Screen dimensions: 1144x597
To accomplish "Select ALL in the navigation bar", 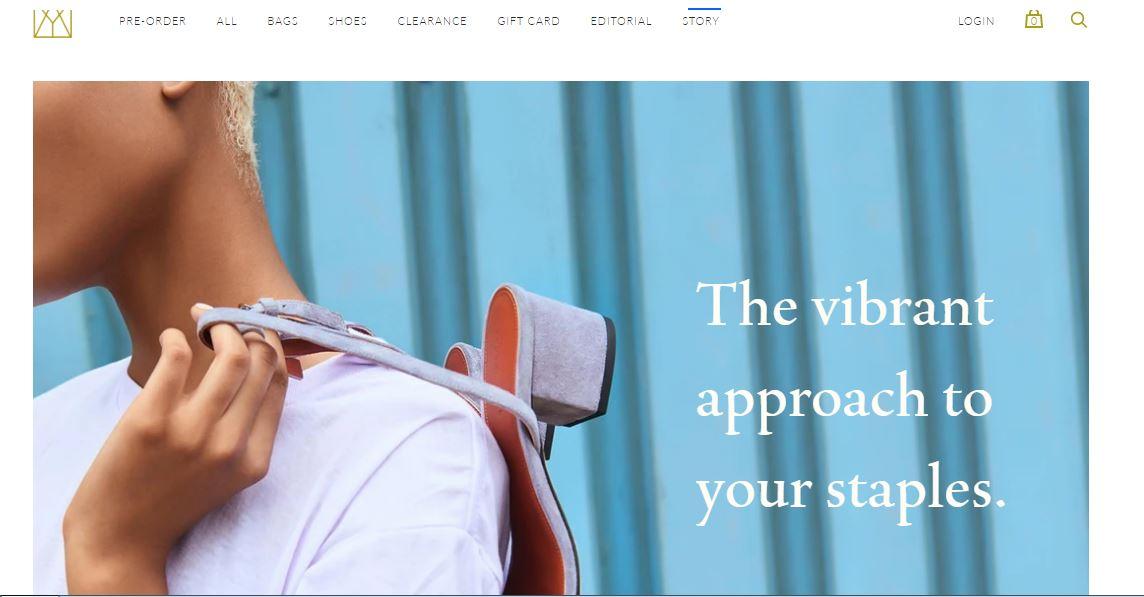I will click(227, 21).
